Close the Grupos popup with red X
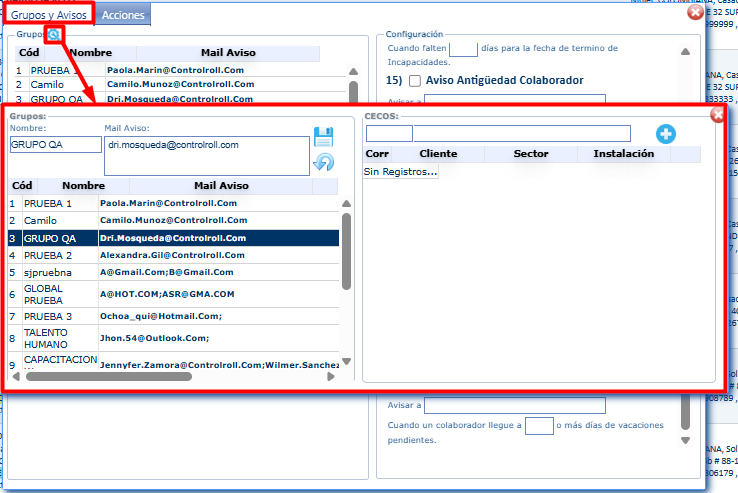 pyautogui.click(x=717, y=115)
